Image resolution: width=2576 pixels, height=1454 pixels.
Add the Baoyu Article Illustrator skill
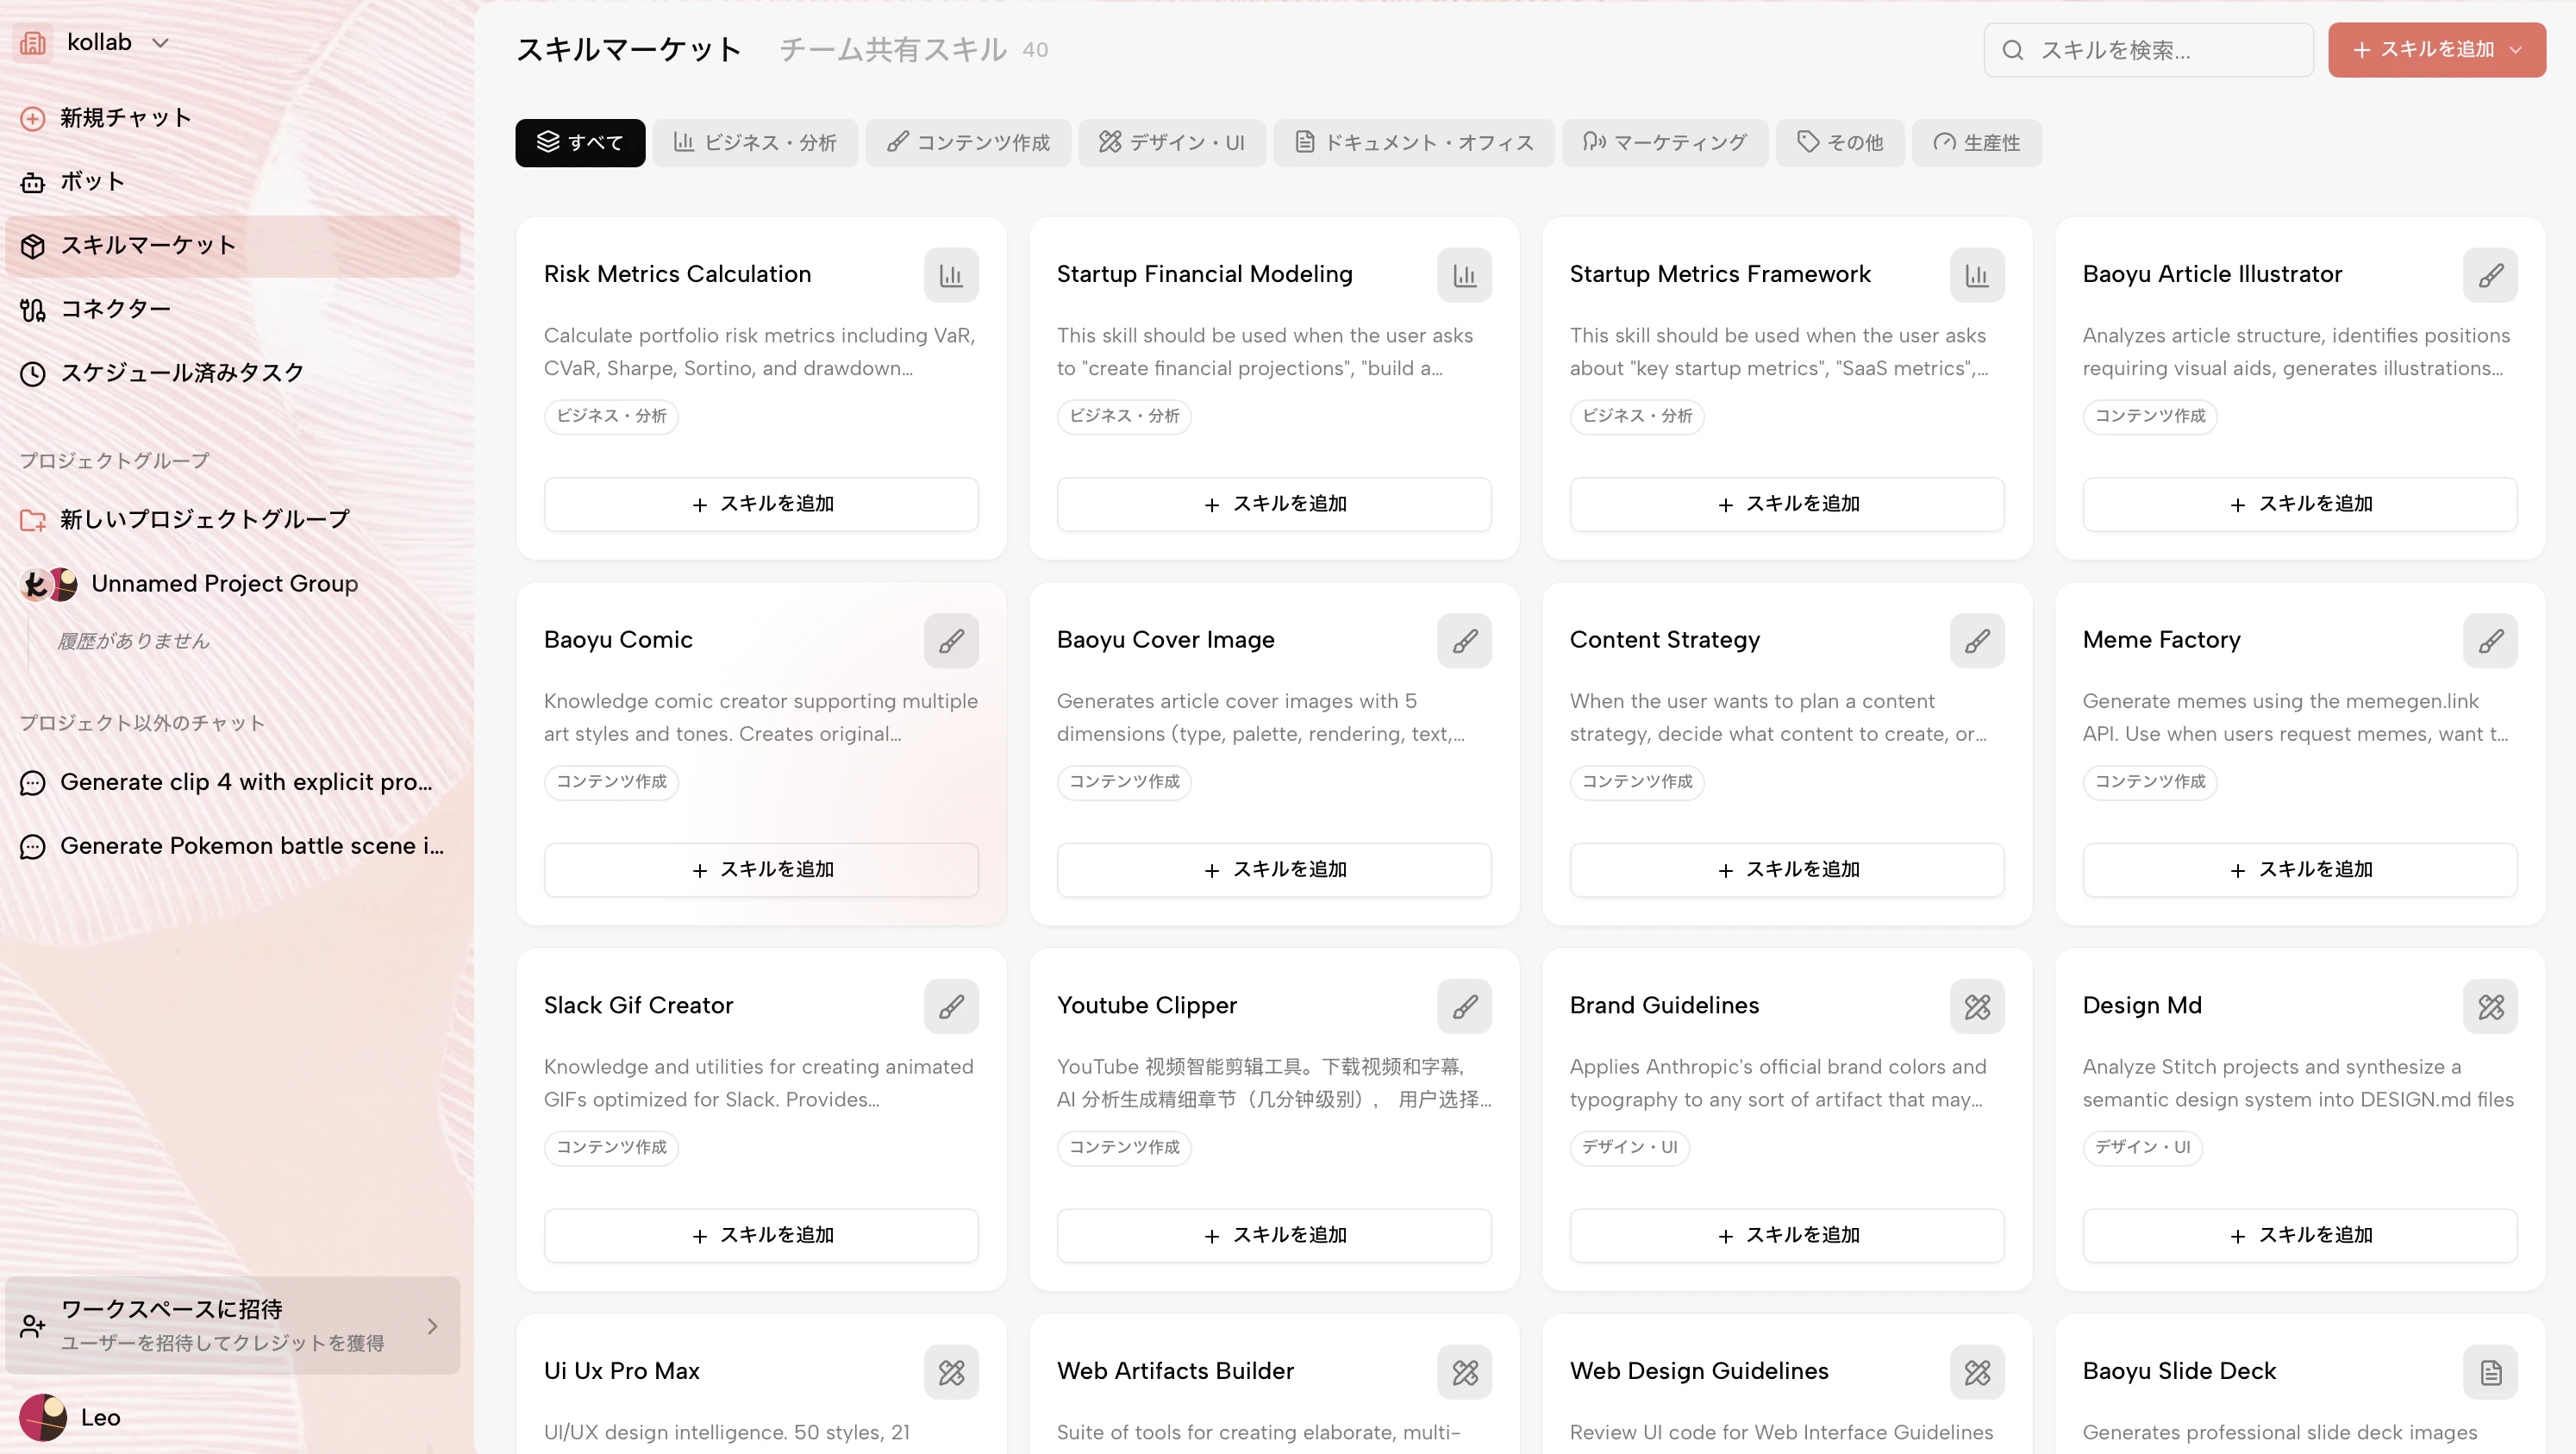click(x=2300, y=504)
